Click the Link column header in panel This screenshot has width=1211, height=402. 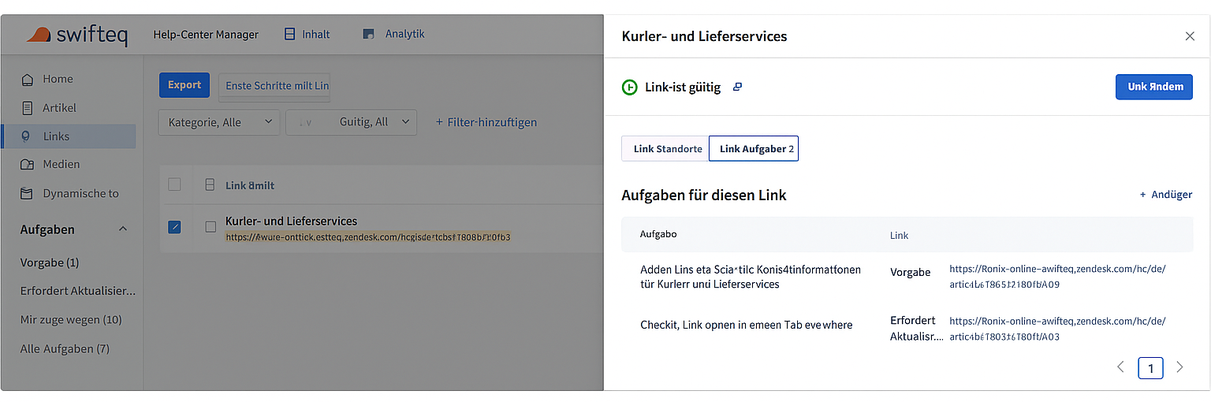899,235
